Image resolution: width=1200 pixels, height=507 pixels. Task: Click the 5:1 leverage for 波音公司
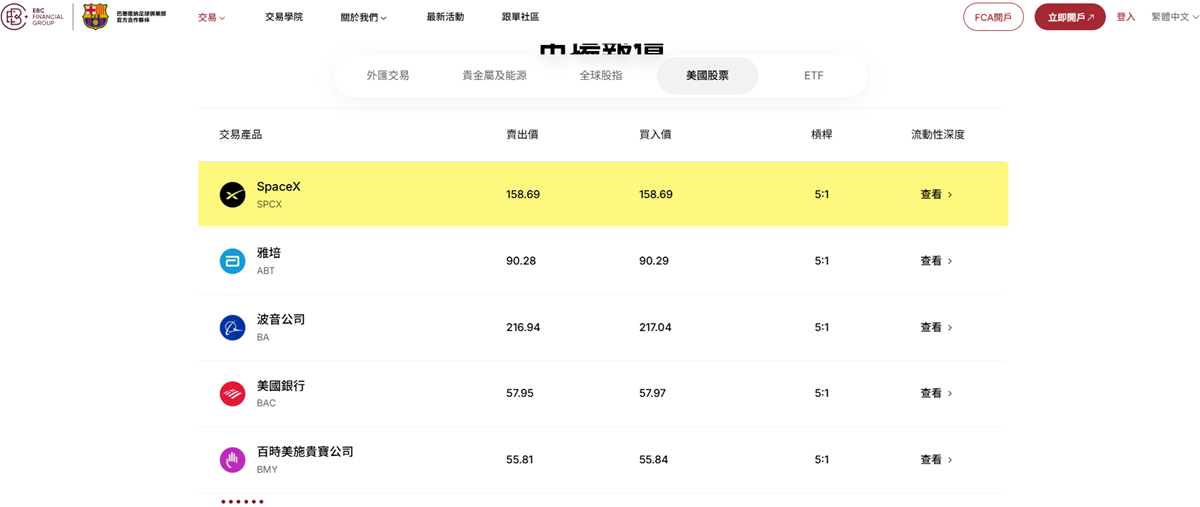(x=821, y=327)
